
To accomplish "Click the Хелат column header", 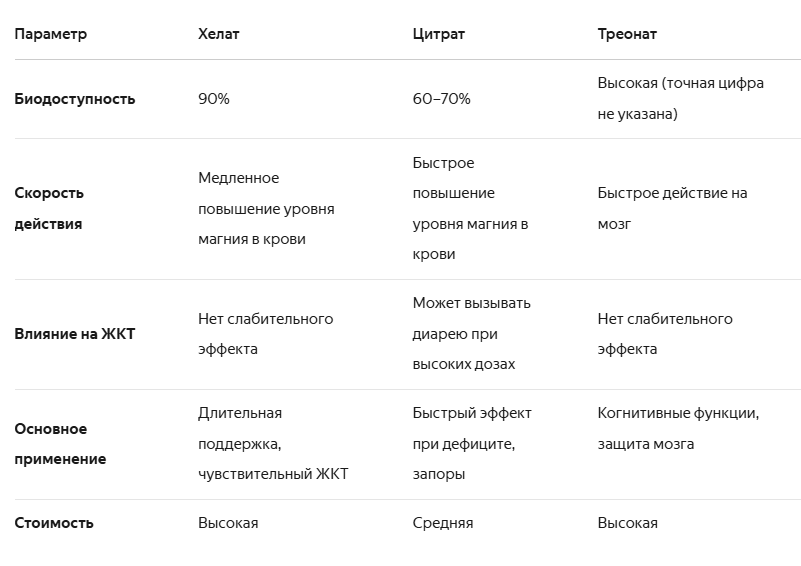I will 219,34.
